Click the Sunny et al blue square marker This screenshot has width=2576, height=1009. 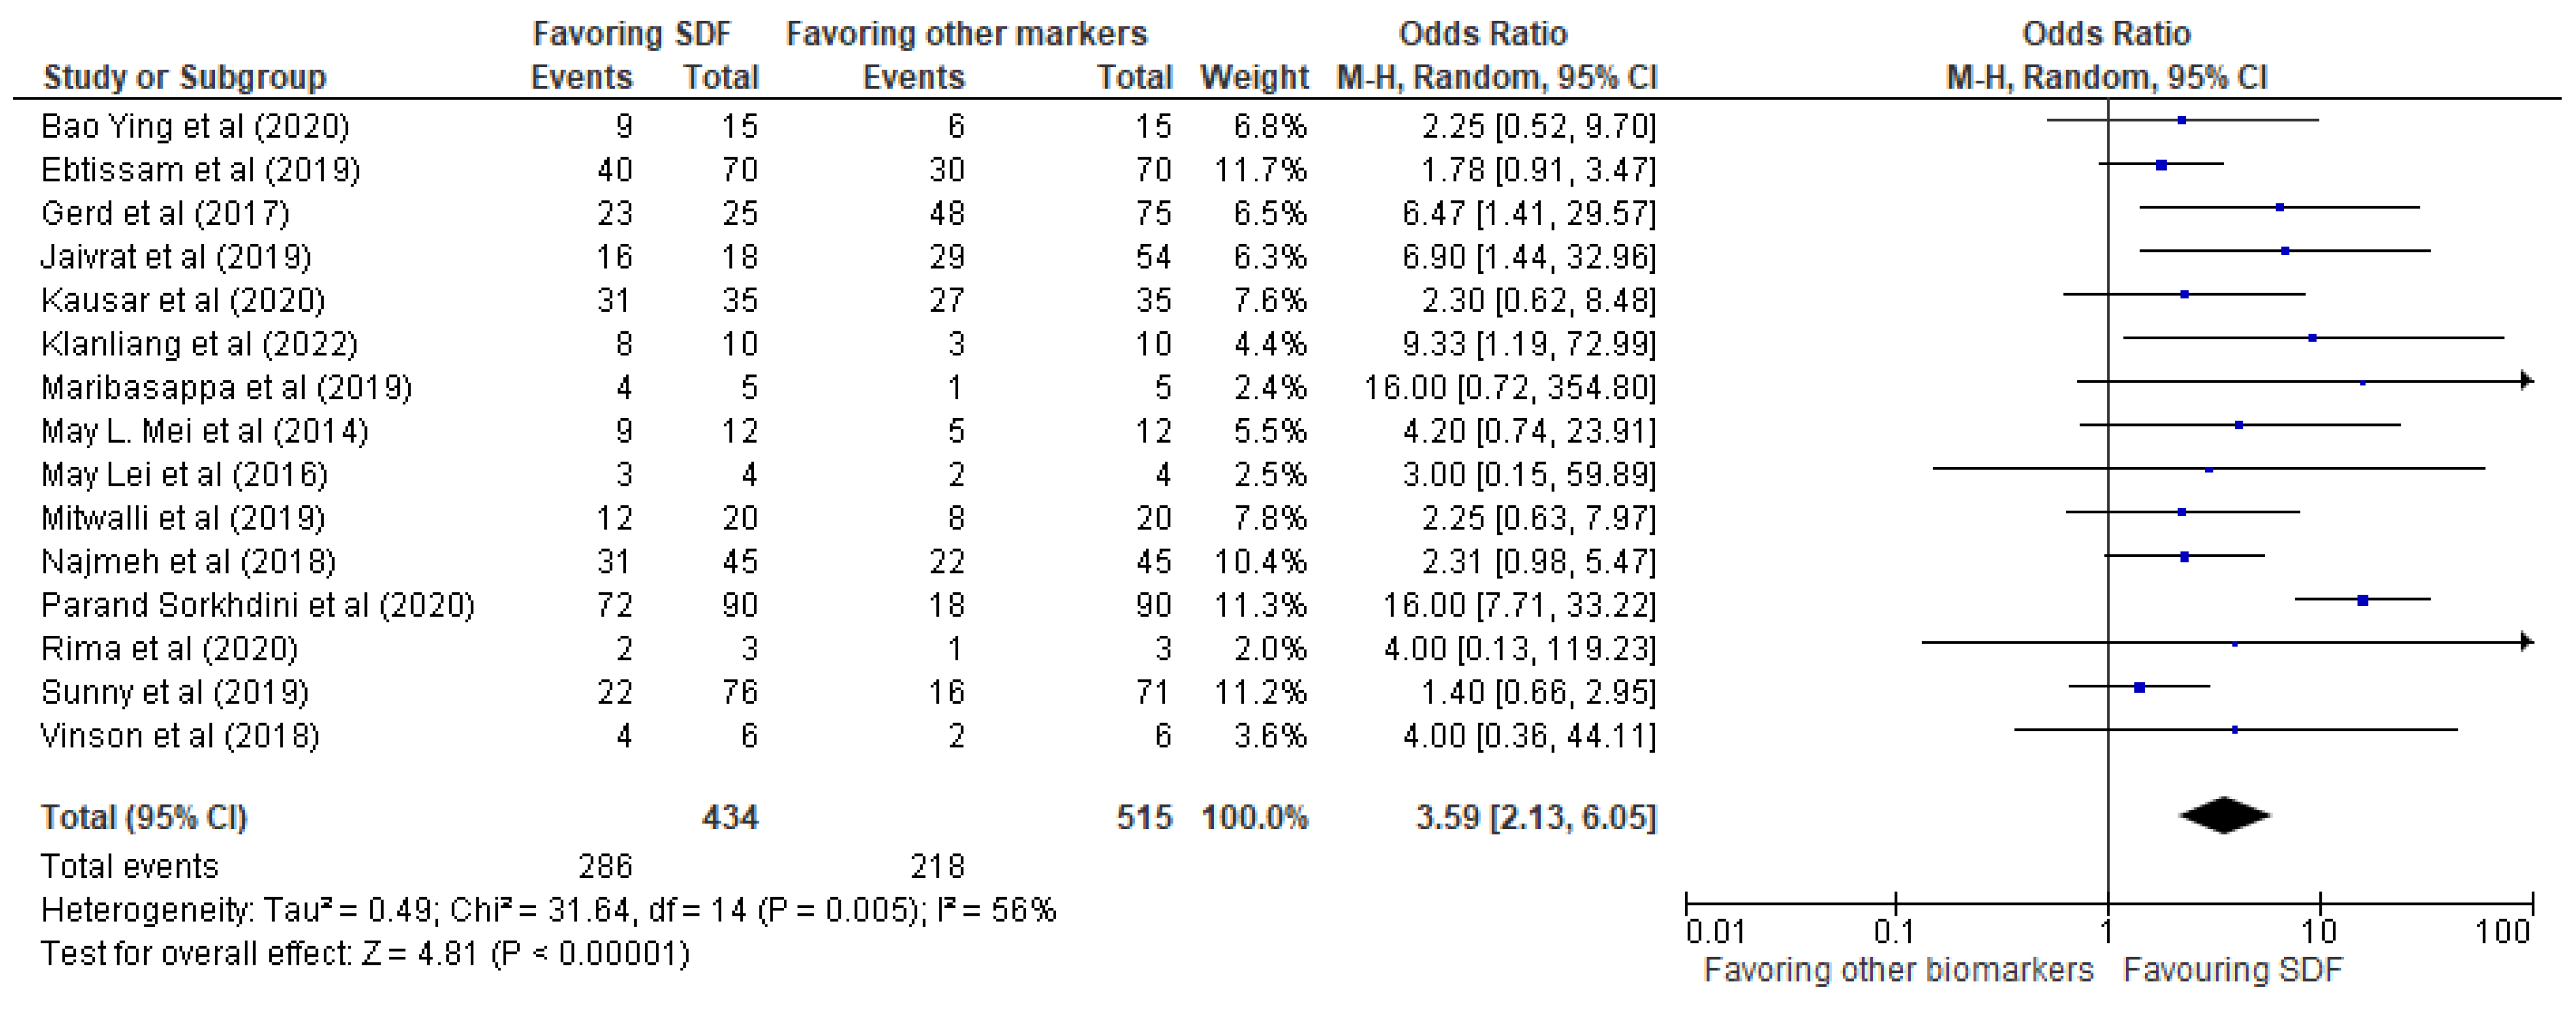click(2140, 687)
